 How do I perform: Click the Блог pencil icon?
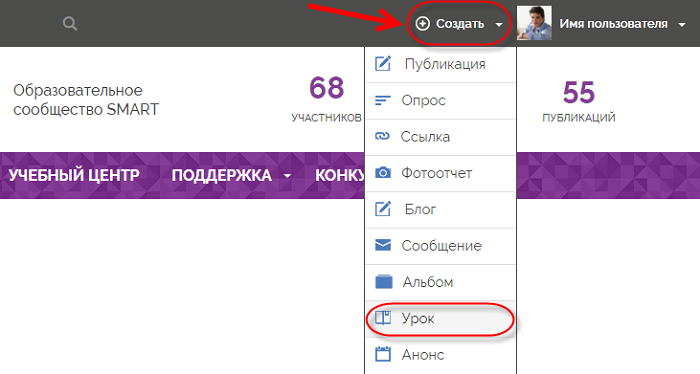pyautogui.click(x=383, y=209)
